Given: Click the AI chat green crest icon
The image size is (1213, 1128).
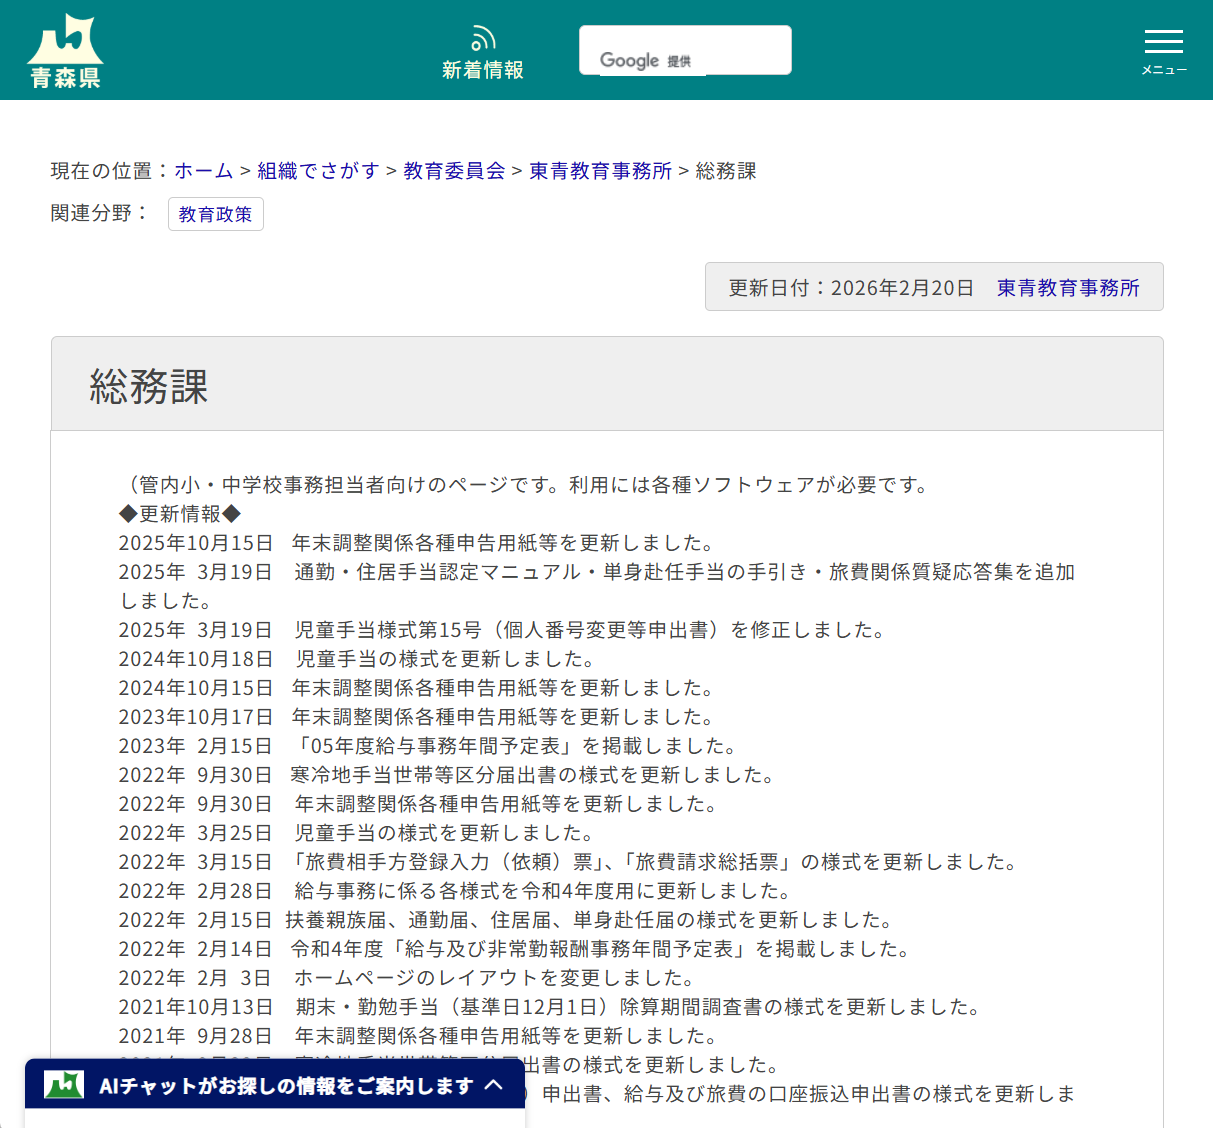Looking at the screenshot, I should coord(63,1084).
